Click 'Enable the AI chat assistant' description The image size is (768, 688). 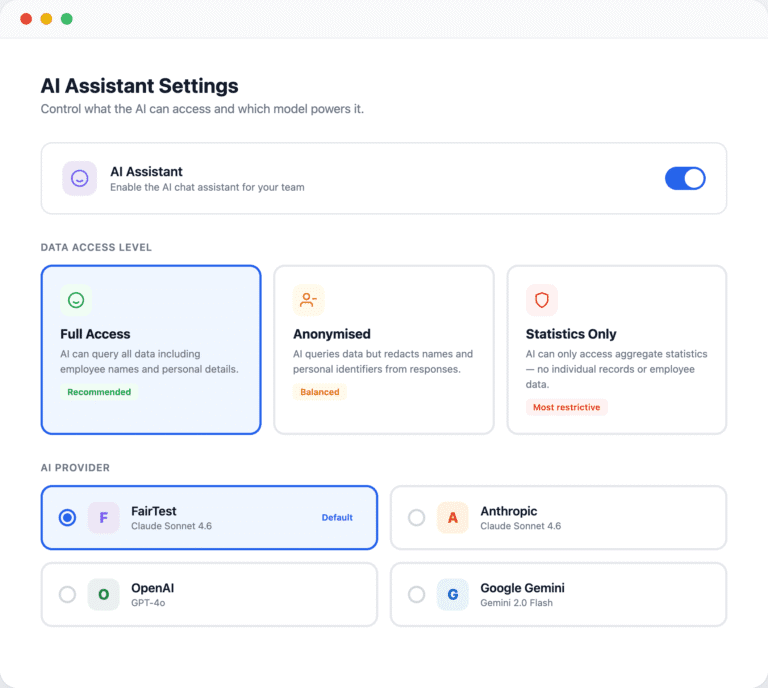click(x=207, y=187)
